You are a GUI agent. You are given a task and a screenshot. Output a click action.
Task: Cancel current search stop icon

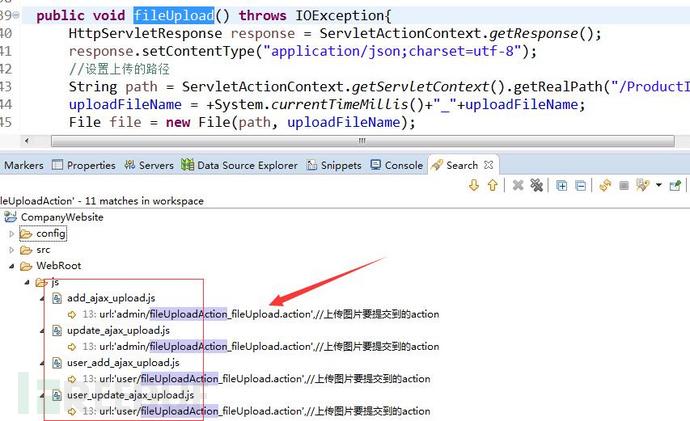(624, 186)
